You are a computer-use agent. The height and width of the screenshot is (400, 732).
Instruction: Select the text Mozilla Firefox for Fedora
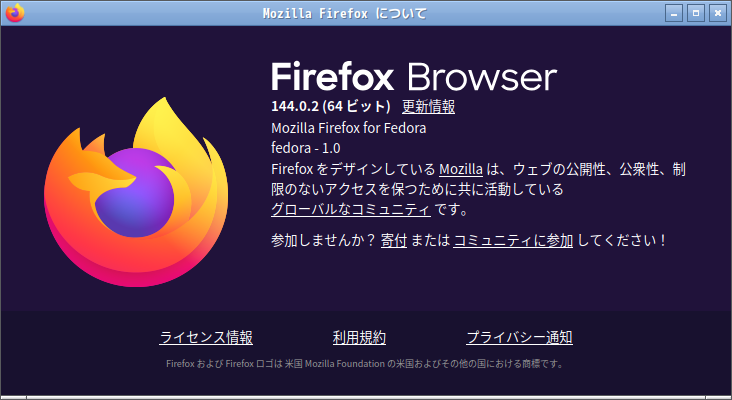349,128
